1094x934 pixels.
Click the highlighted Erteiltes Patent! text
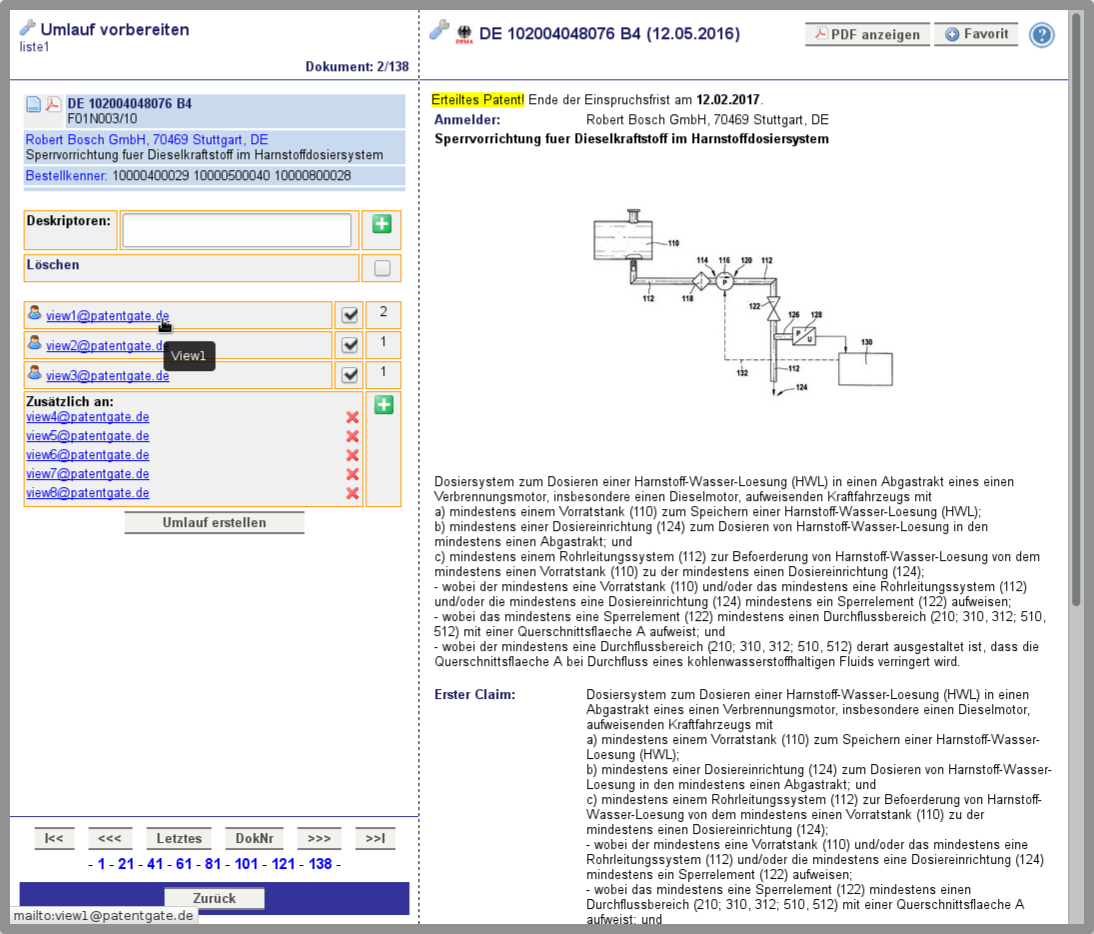[478, 100]
